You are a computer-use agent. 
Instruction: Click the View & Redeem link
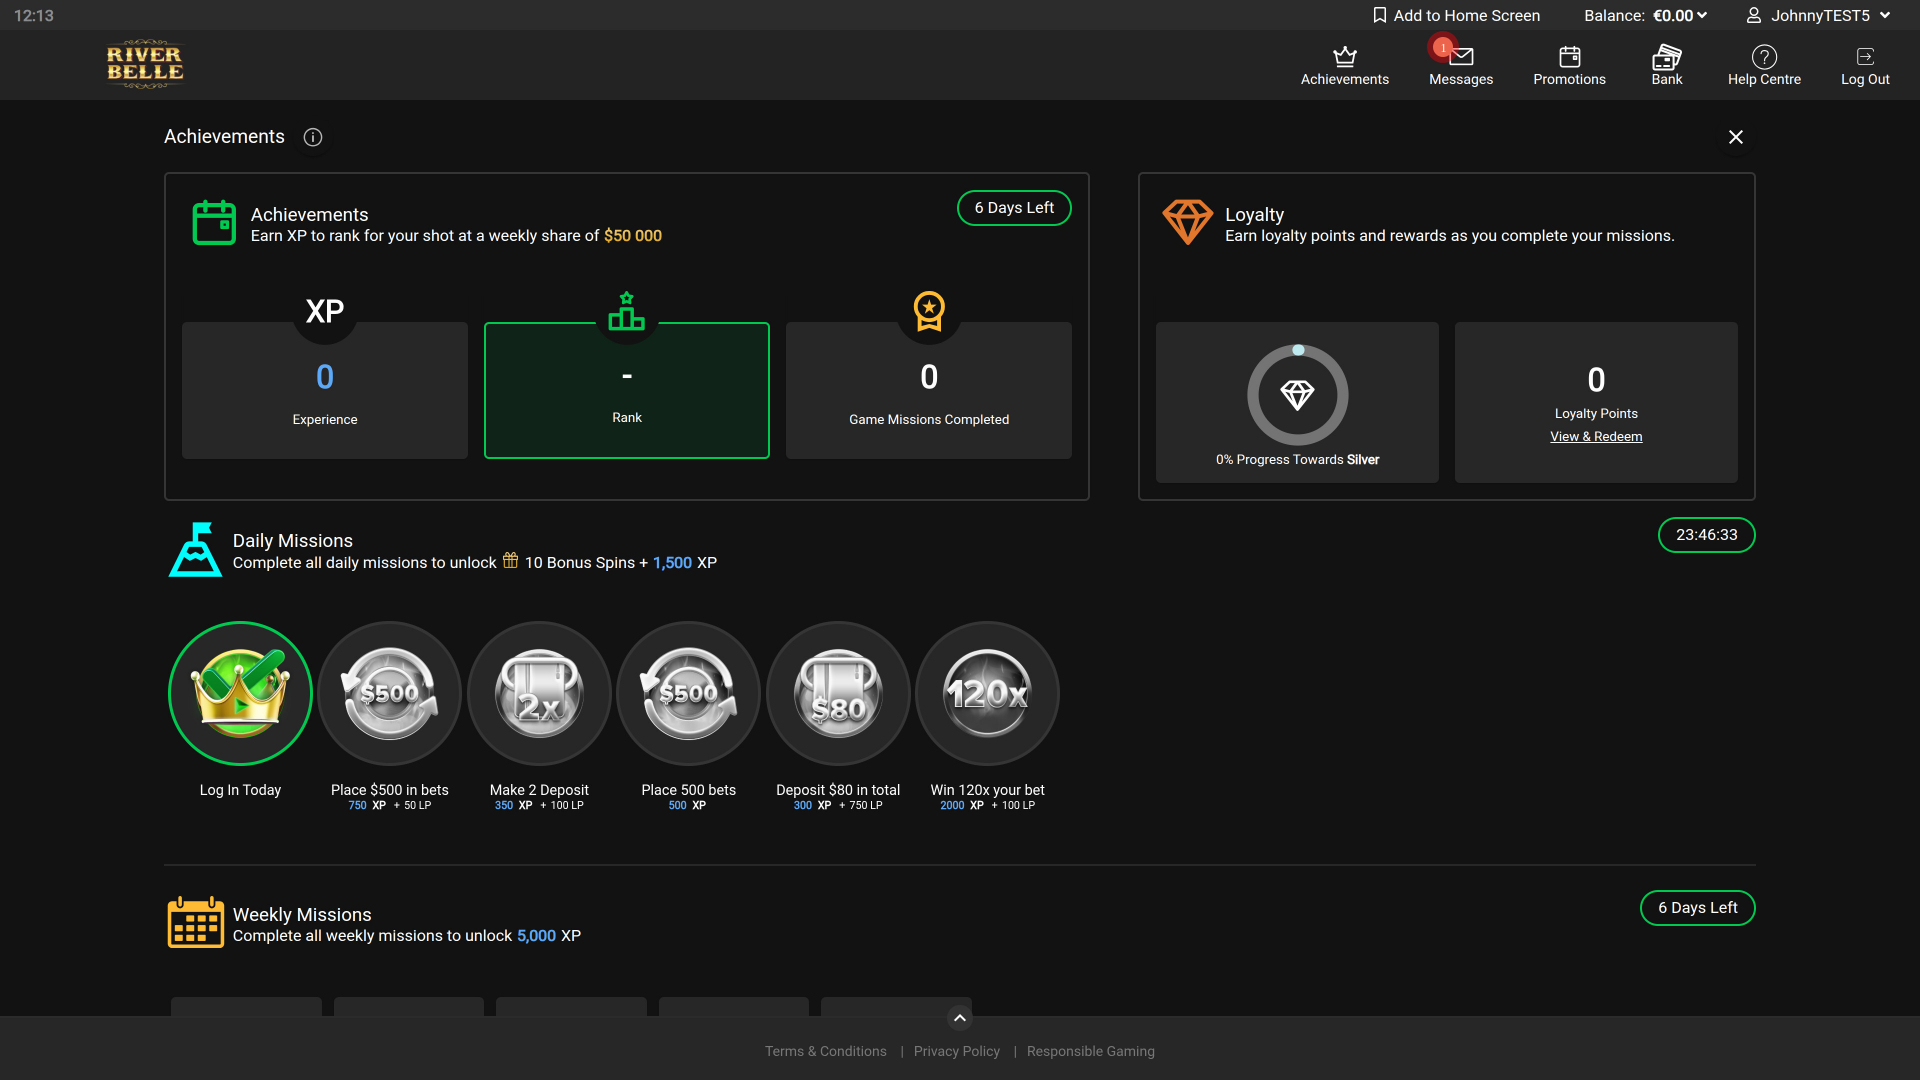tap(1596, 437)
